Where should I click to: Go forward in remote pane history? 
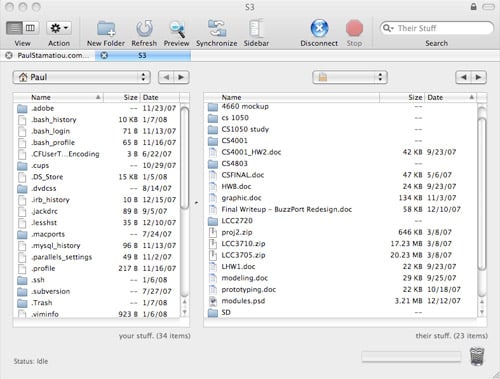[479, 77]
